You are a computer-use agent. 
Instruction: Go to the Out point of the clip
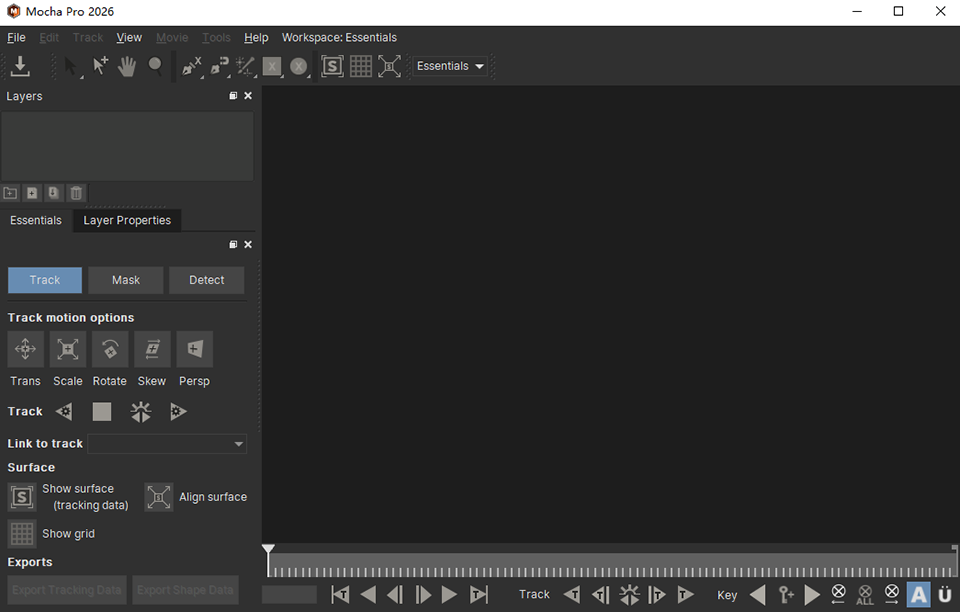tap(479, 594)
